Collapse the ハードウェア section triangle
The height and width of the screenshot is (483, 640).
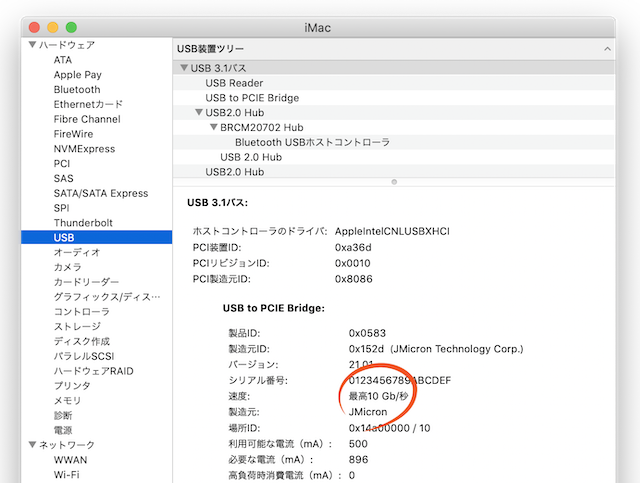33,45
